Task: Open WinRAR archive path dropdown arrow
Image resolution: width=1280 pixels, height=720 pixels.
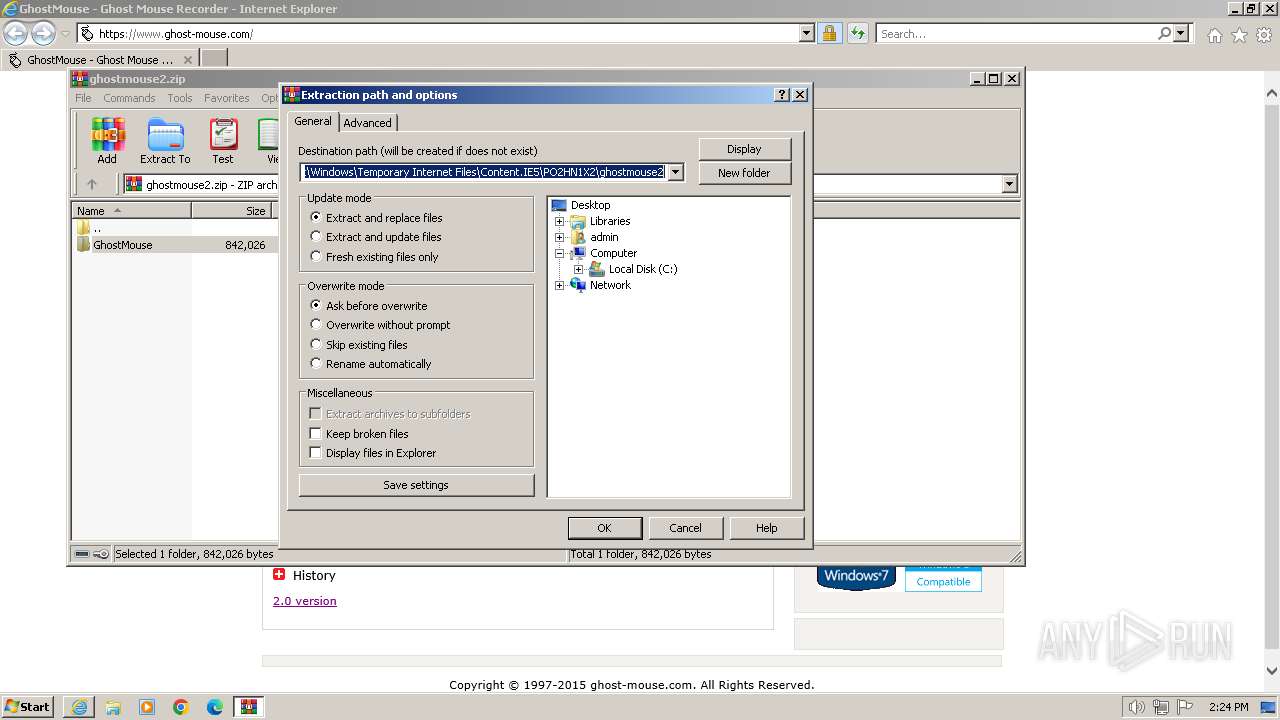Action: tap(1009, 184)
